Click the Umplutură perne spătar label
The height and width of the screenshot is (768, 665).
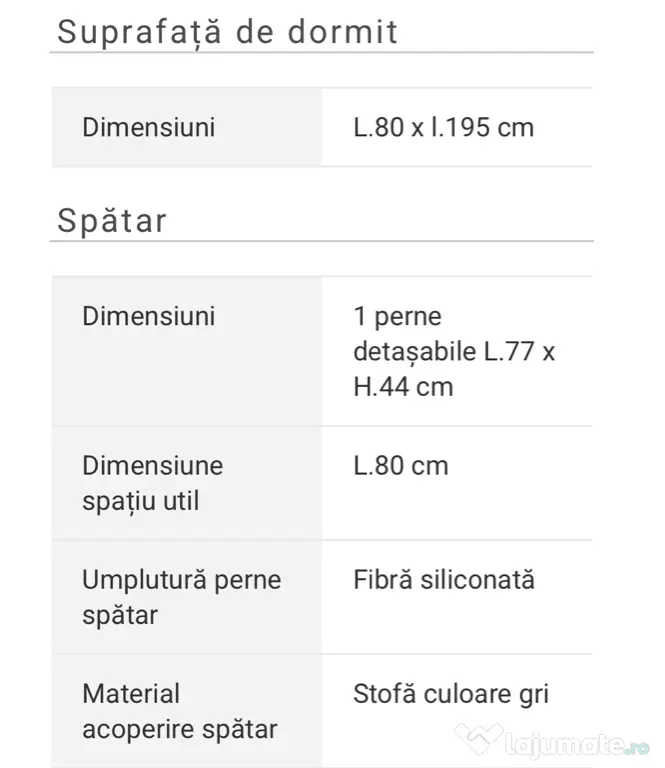click(181, 596)
